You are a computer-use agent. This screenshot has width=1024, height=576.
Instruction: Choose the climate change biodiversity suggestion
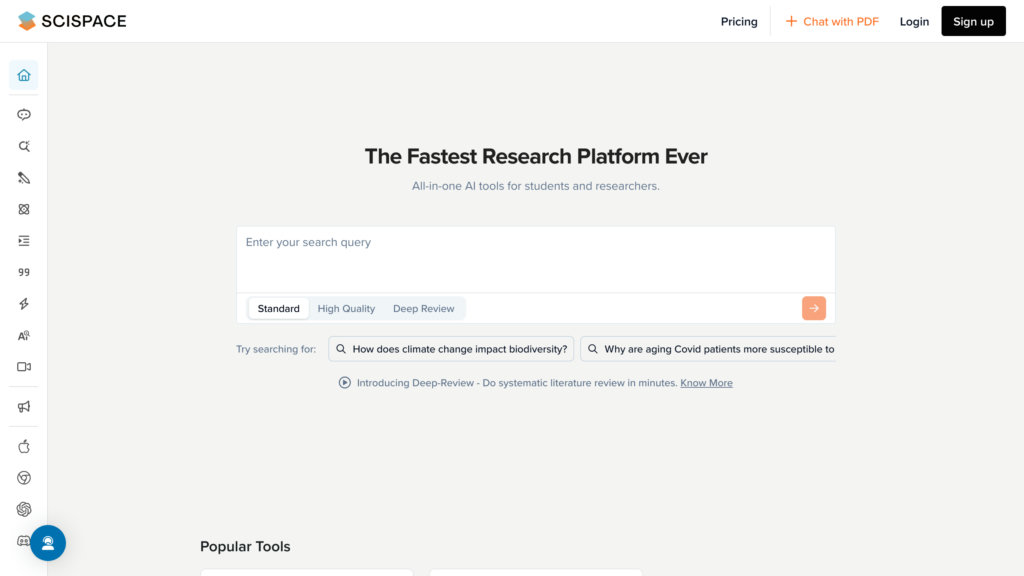pos(451,349)
